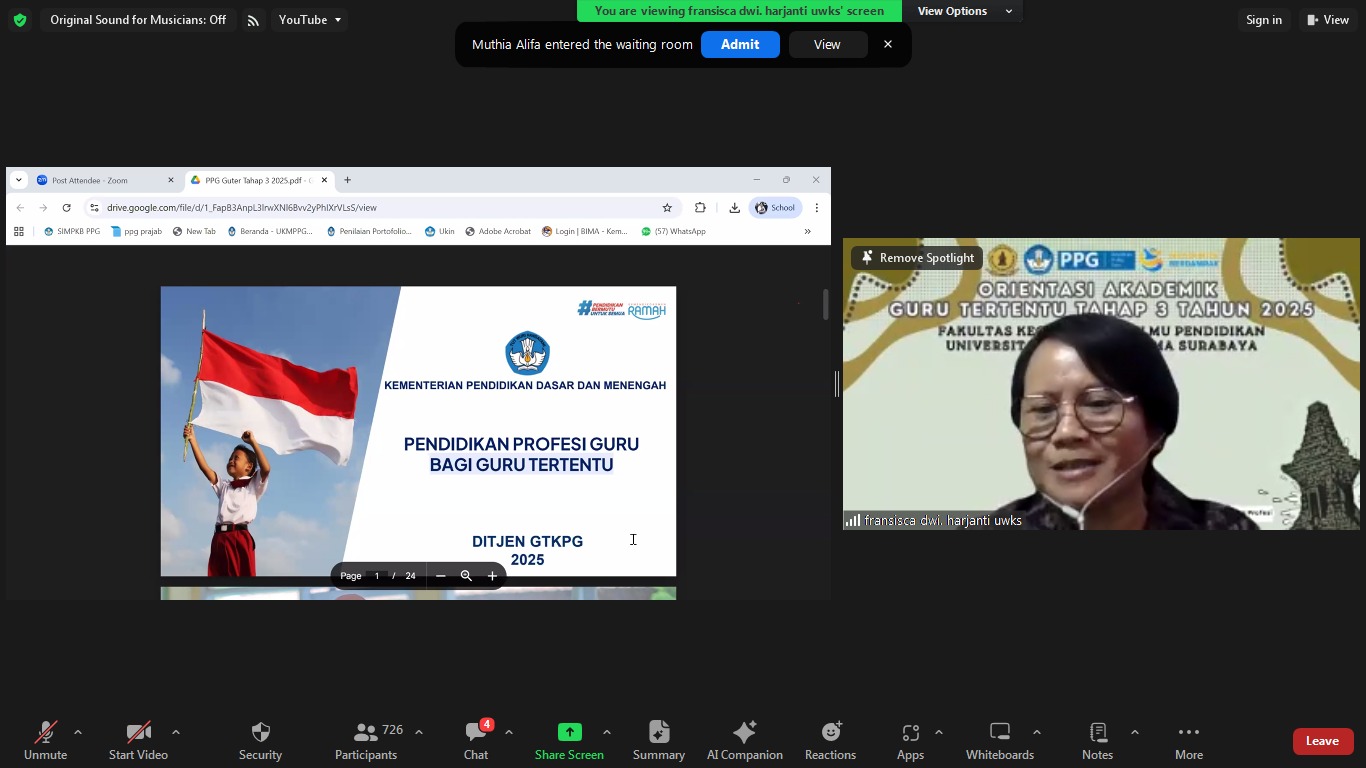This screenshot has width=1366, height=768.
Task: Click the green Share Screen icon
Action: tap(569, 733)
